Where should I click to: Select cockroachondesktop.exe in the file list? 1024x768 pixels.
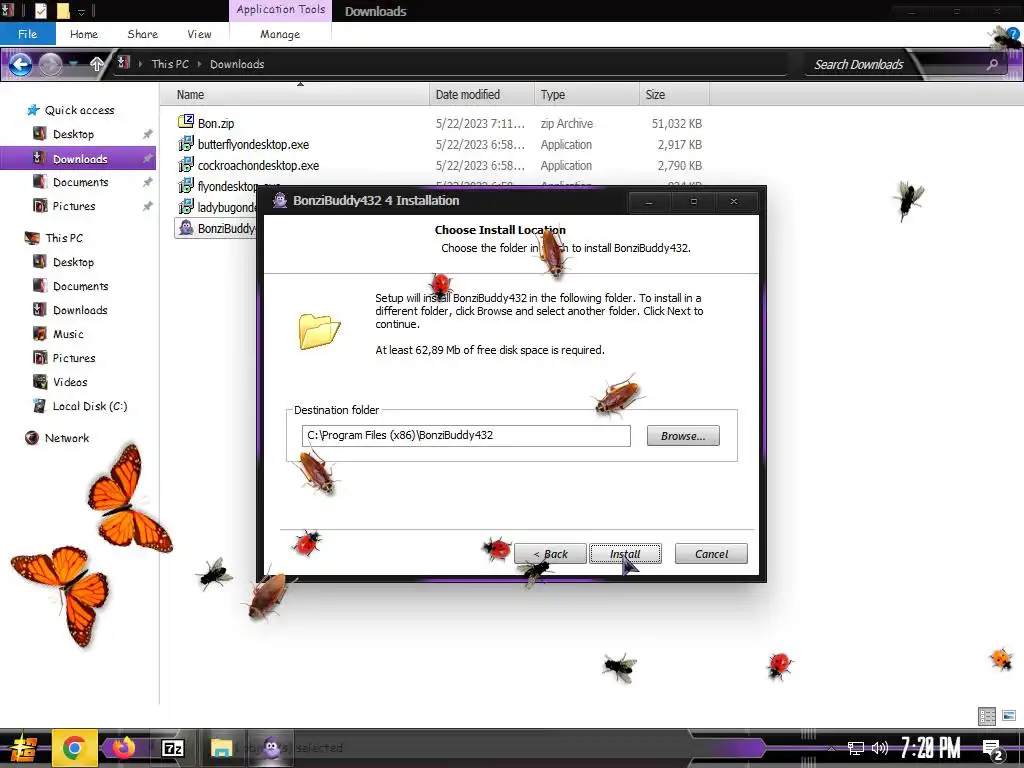(259, 165)
